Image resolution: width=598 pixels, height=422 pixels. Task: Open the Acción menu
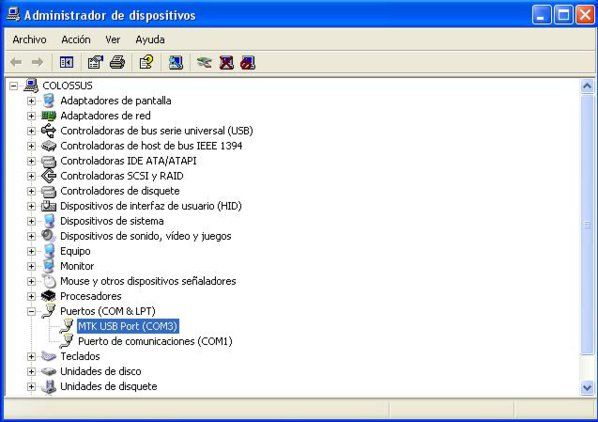(76, 39)
